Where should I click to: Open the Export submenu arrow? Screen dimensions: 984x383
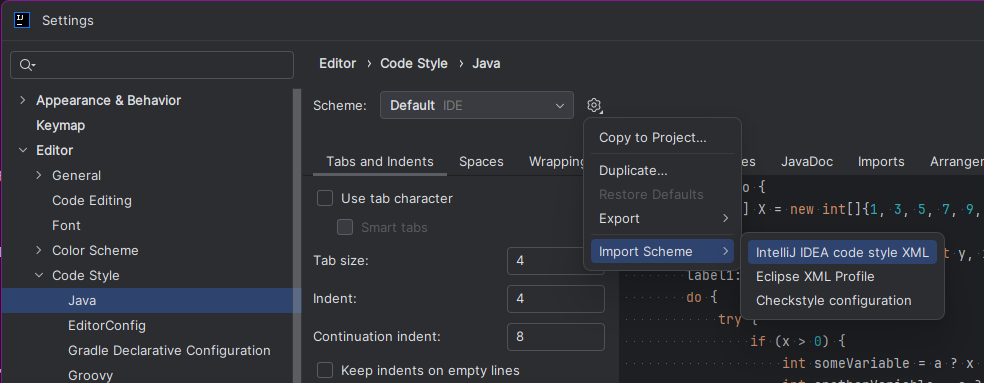pos(725,218)
